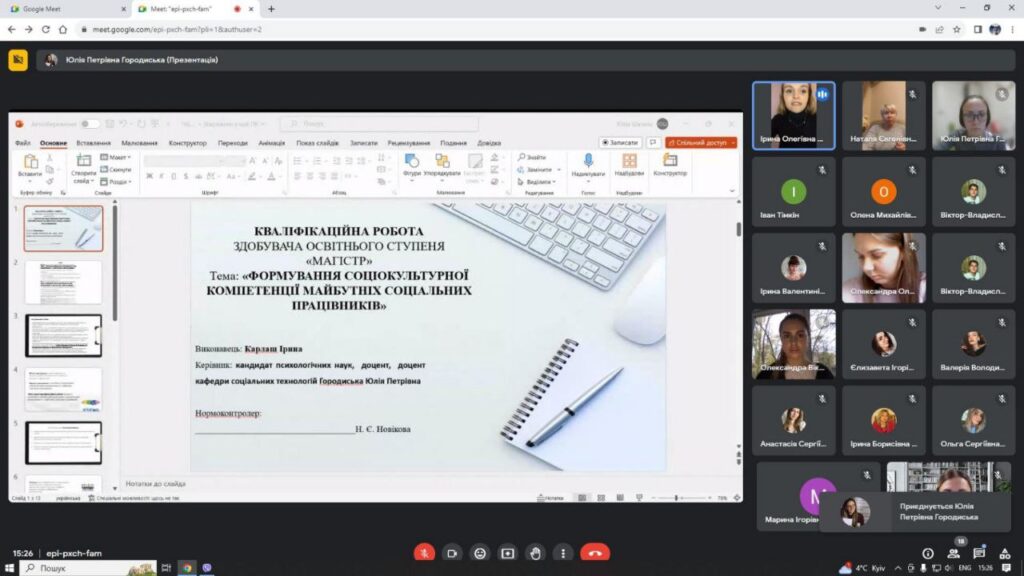Hang up with the red leave call button
This screenshot has width=1024, height=576.
click(x=595, y=553)
